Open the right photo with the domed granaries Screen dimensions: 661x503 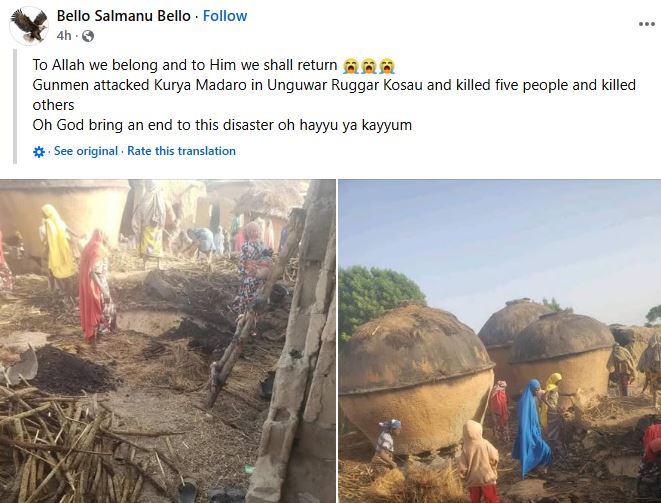(x=499, y=340)
